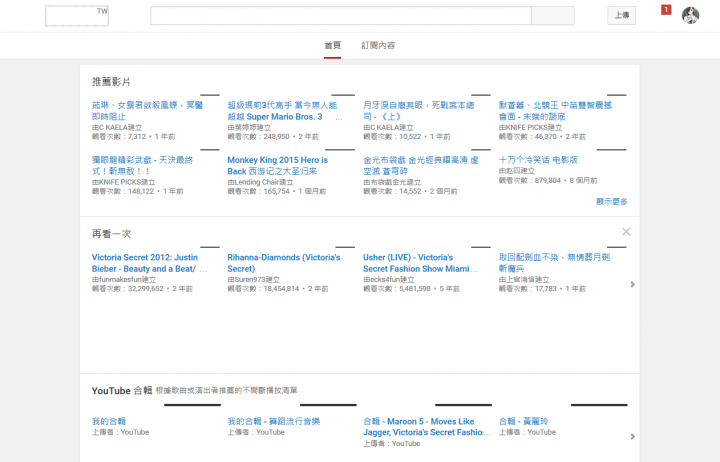Open video 默蒼離、北競王 中苗雙智震撼會面
Viewport: 720px width, 462px height.
coord(555,111)
